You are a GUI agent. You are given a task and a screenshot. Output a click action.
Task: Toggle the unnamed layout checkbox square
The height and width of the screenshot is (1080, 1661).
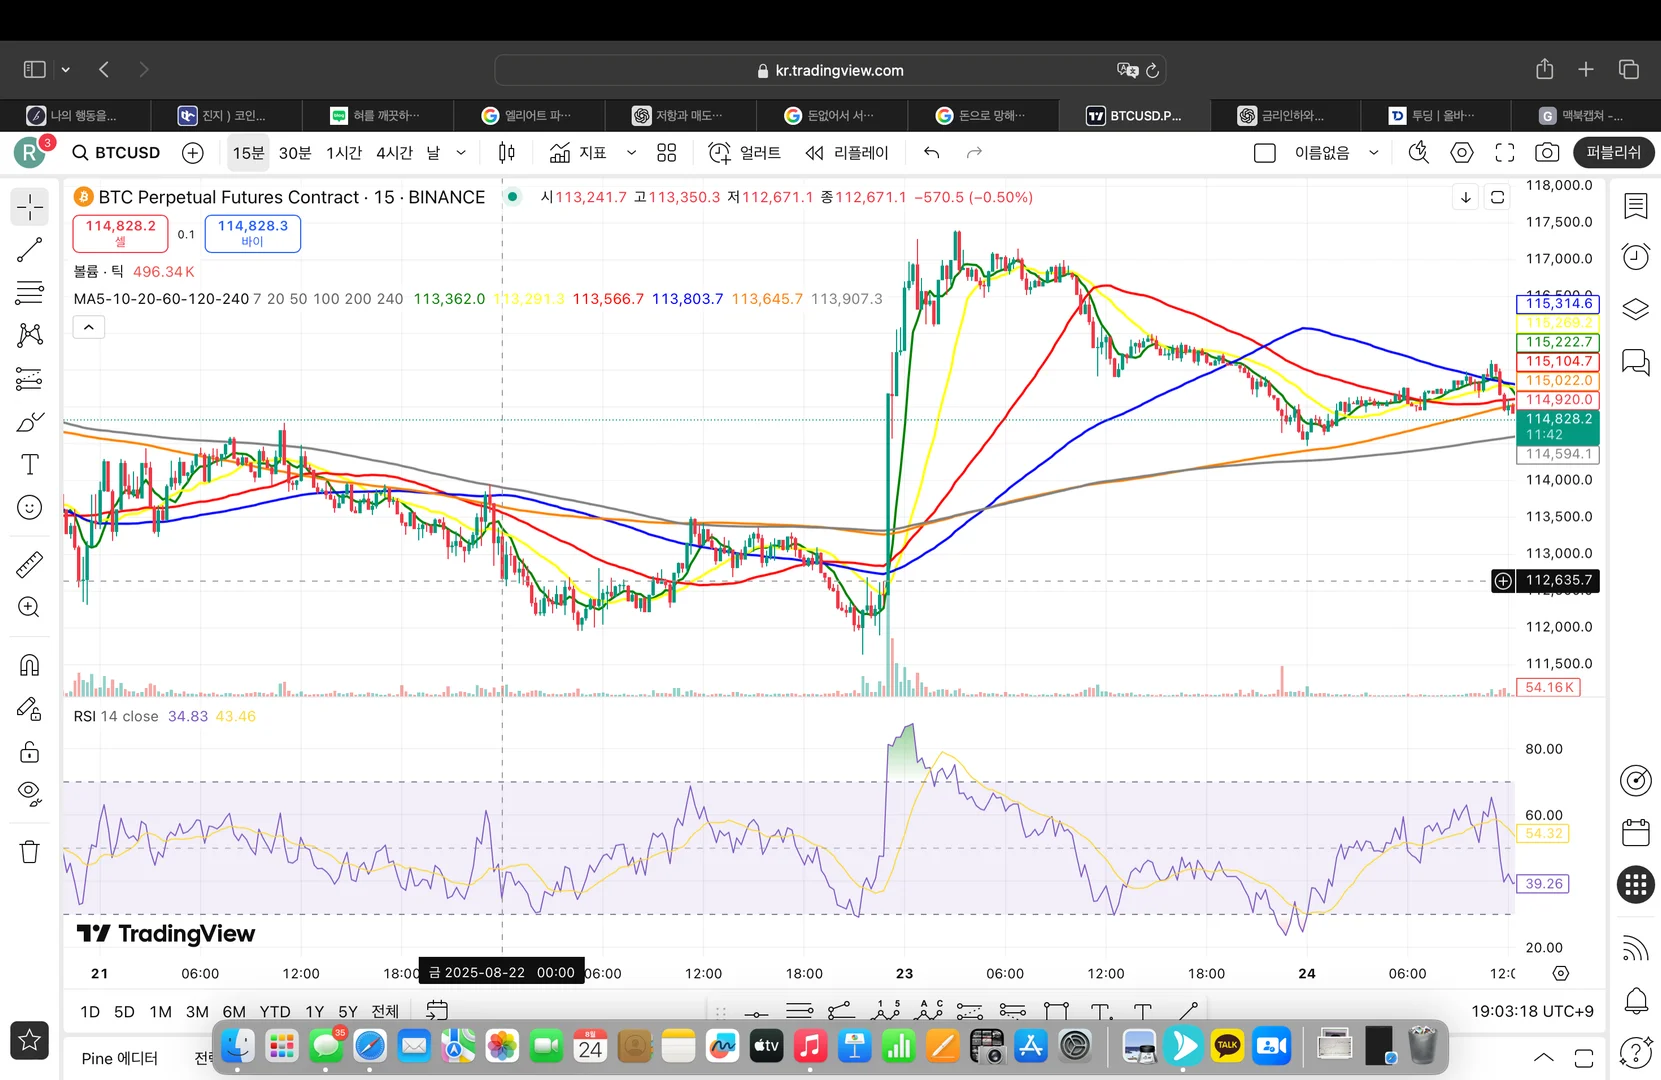[1265, 153]
